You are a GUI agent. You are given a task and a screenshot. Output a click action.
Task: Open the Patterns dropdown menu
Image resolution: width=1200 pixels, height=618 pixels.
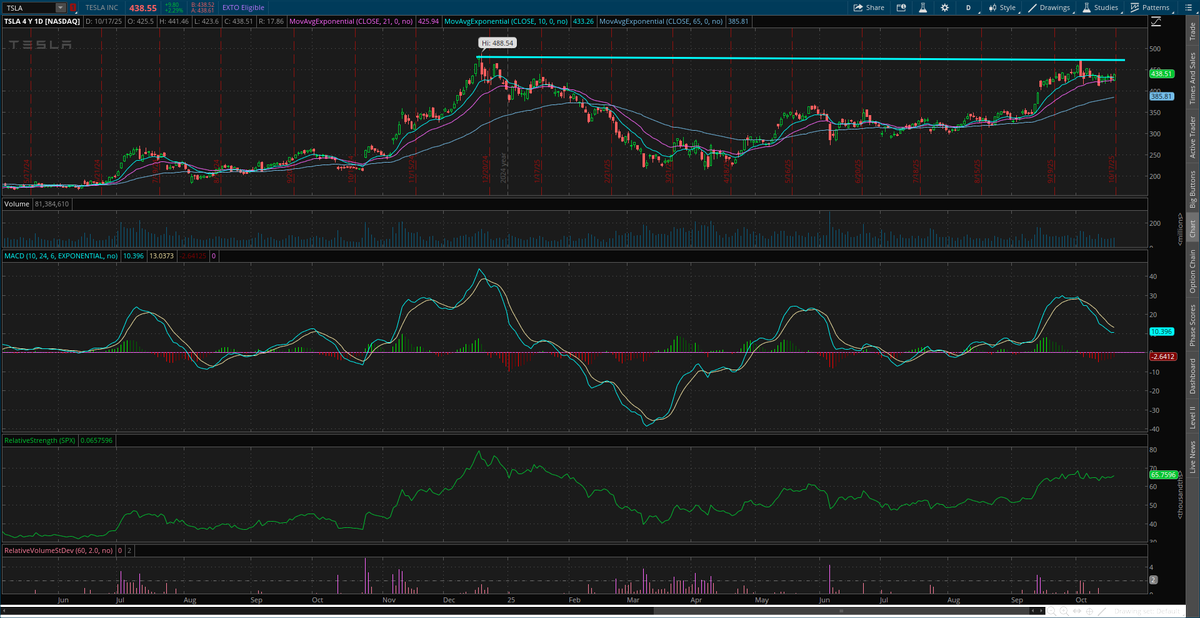[x=1152, y=7]
